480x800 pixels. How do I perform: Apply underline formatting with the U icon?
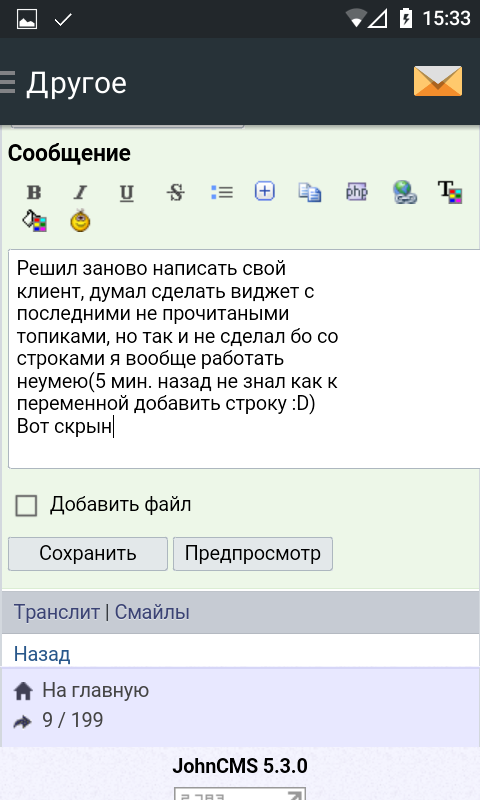(x=127, y=193)
